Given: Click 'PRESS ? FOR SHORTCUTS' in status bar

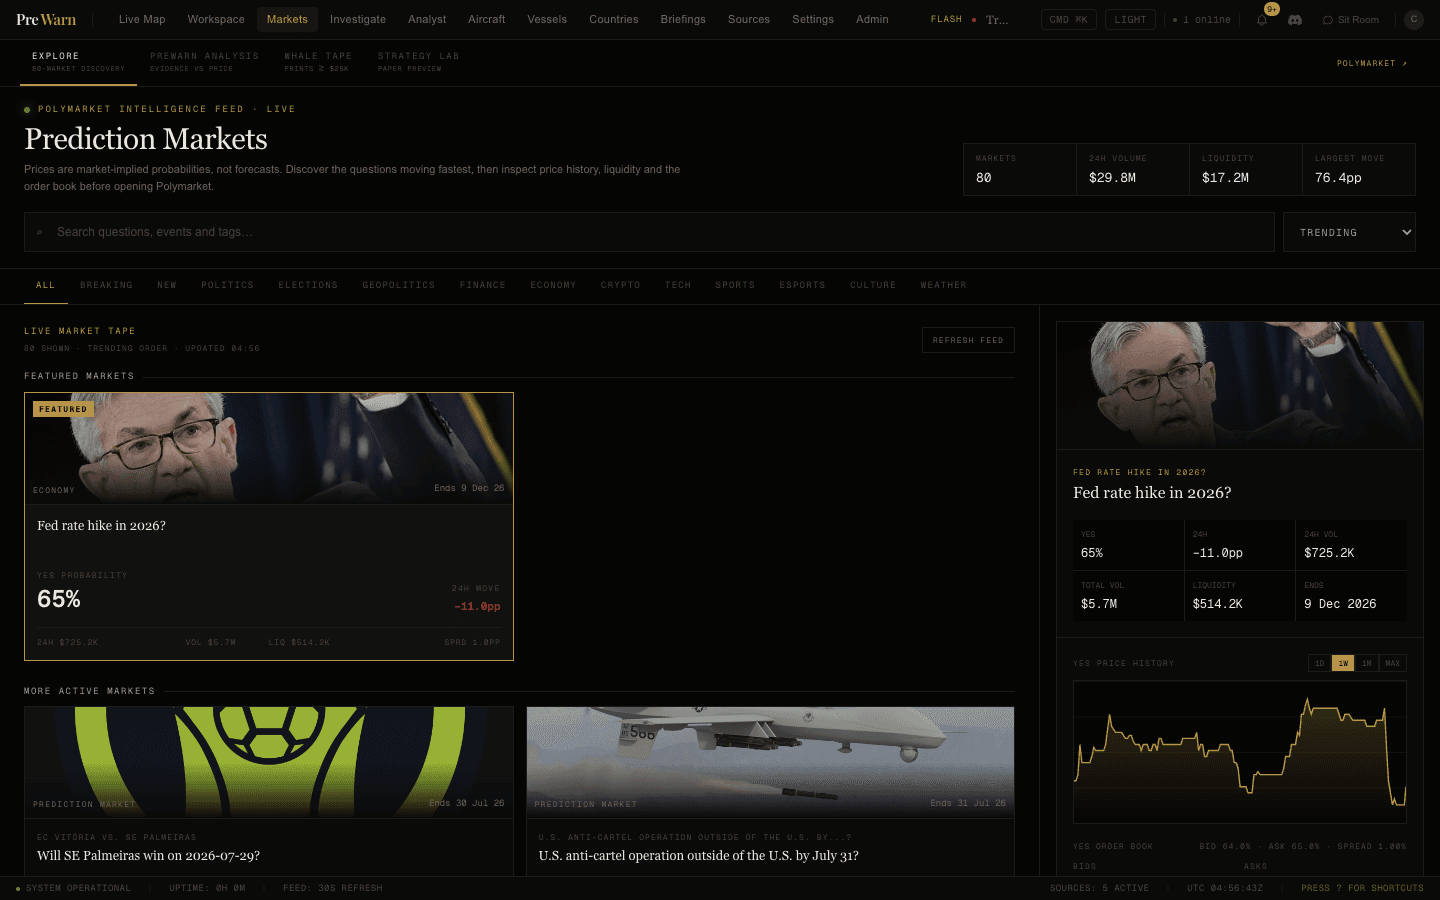Looking at the screenshot, I should coord(1362,888).
